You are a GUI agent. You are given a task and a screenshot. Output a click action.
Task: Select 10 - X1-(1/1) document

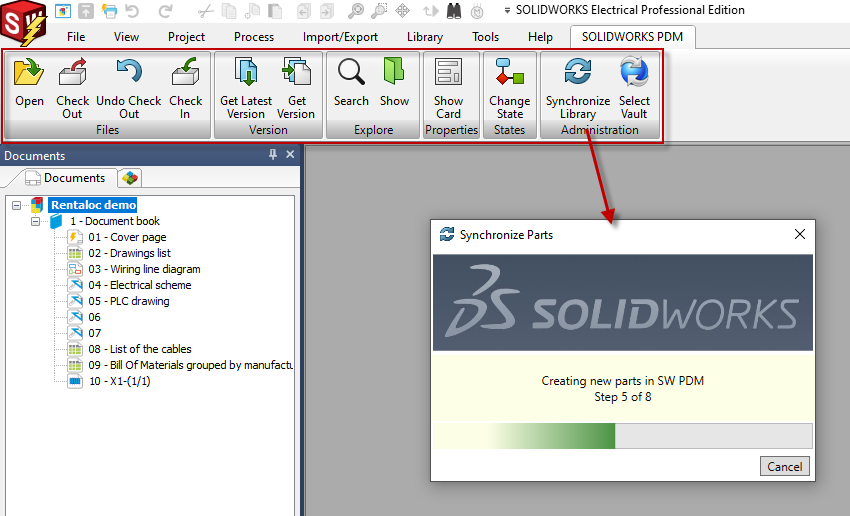click(x=119, y=381)
